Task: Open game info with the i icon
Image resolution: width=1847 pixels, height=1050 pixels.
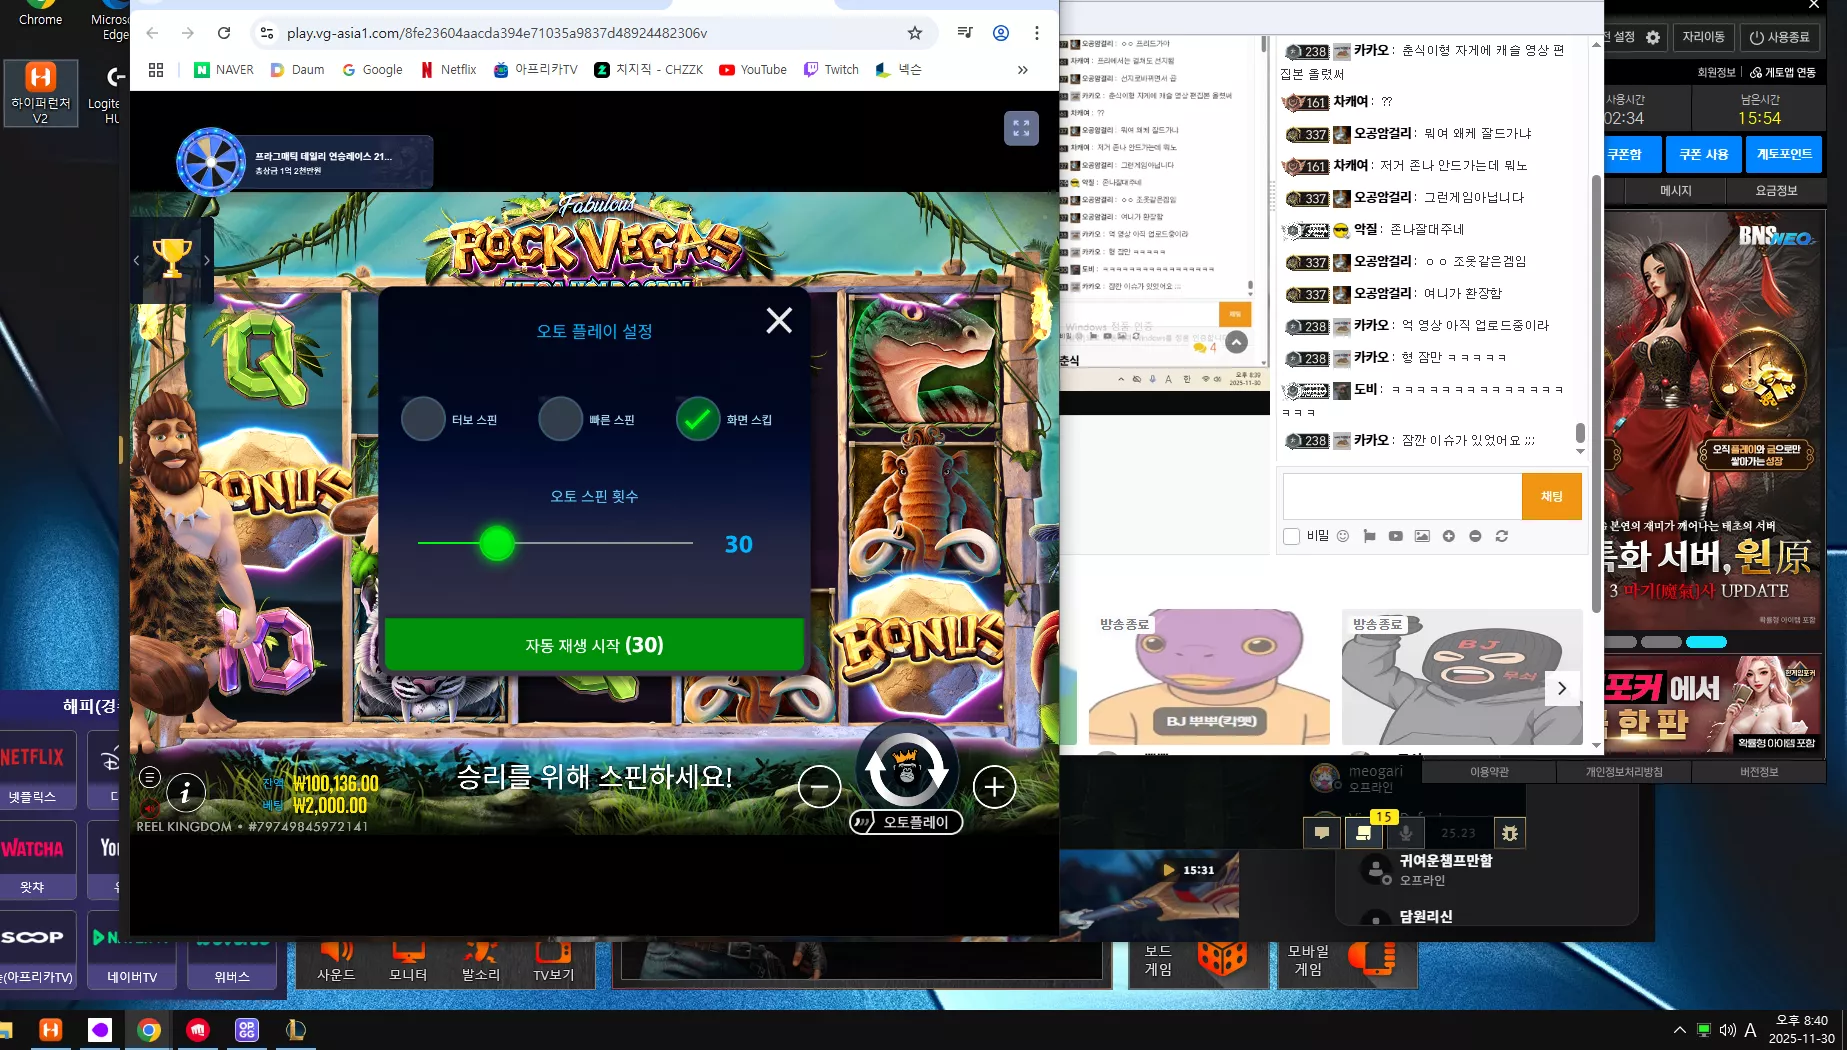Action: pos(185,793)
